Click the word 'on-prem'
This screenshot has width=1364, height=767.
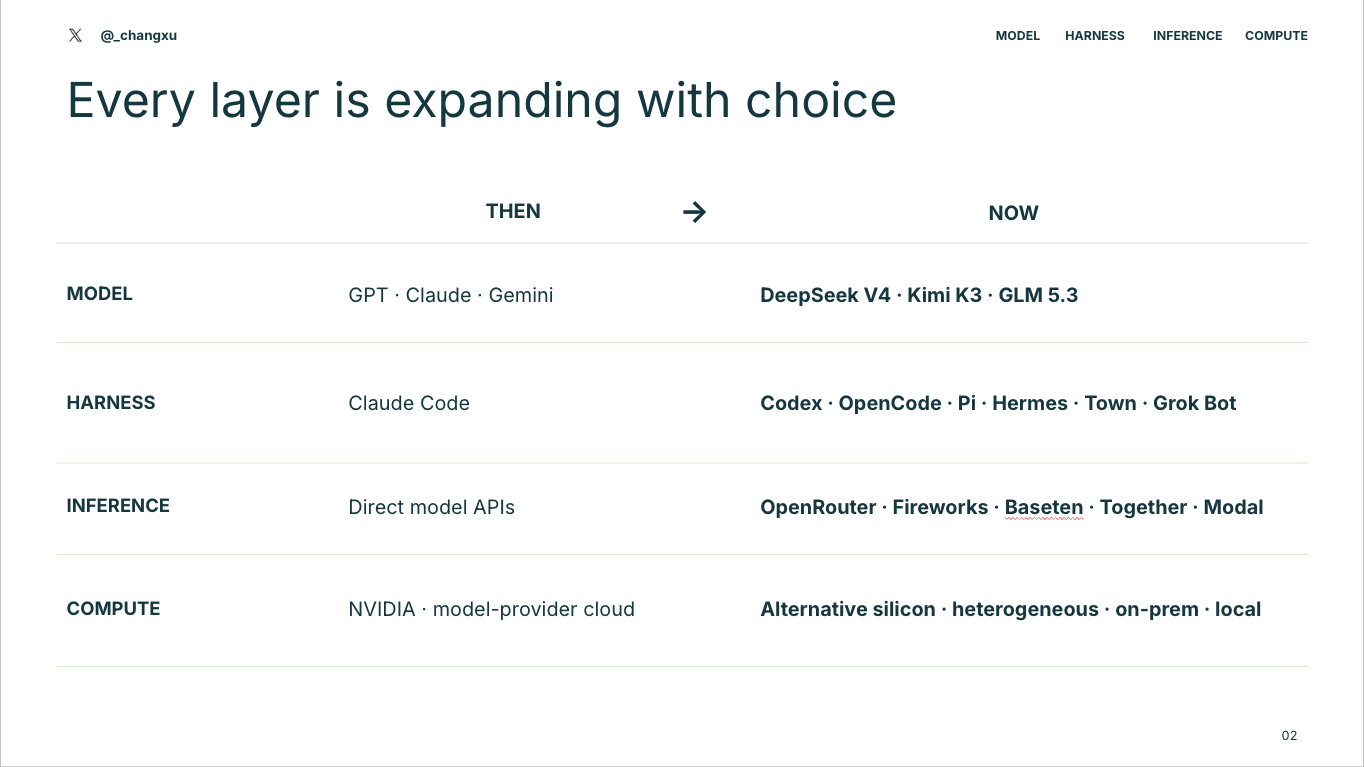pyautogui.click(x=1157, y=609)
